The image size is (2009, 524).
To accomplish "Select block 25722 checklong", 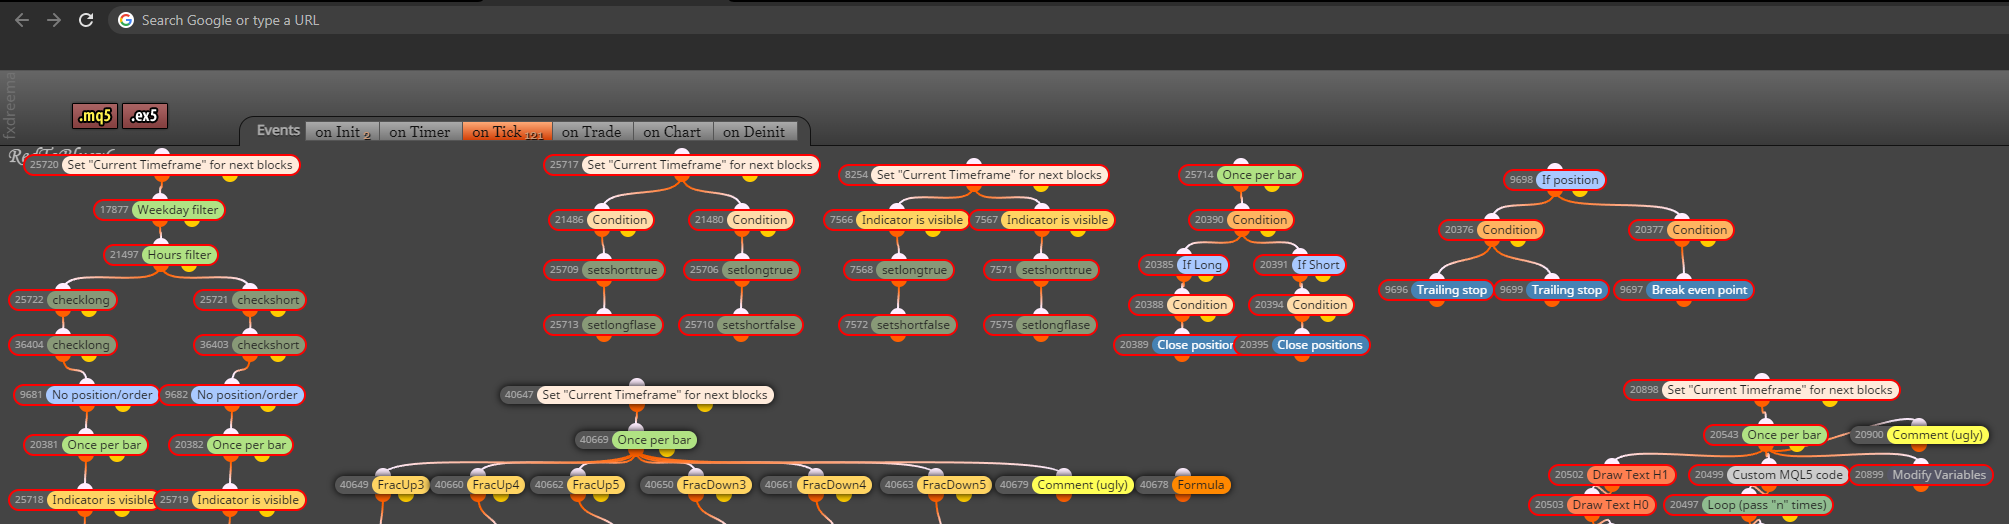I will point(64,300).
